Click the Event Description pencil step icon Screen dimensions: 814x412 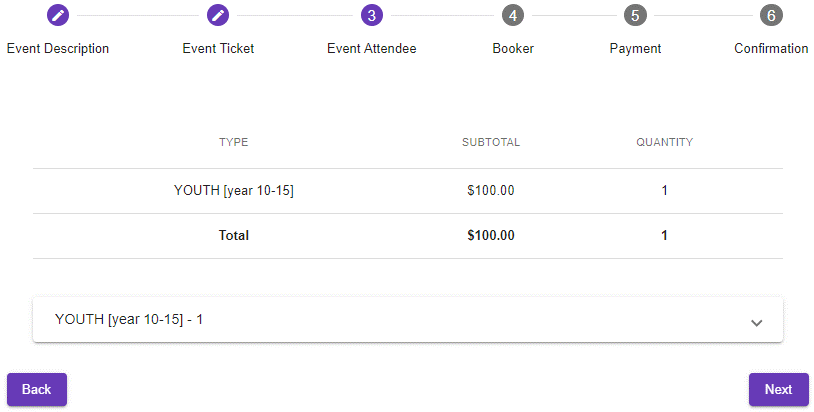[x=58, y=15]
